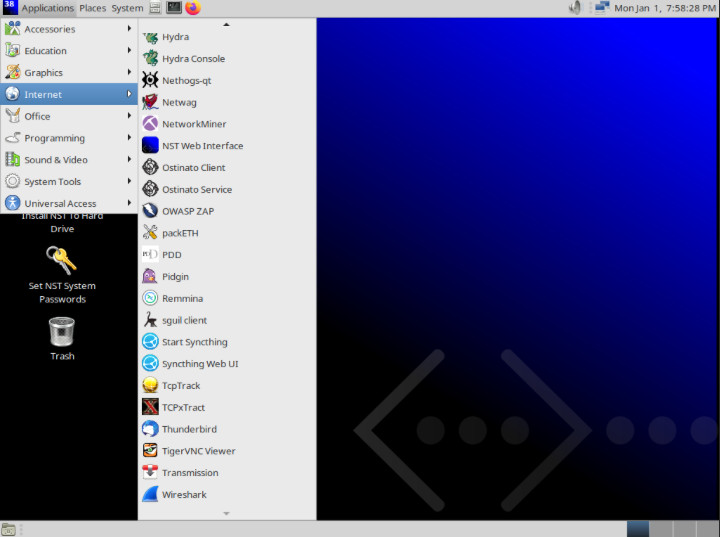
Task: Expand the Office category
Action: point(69,116)
